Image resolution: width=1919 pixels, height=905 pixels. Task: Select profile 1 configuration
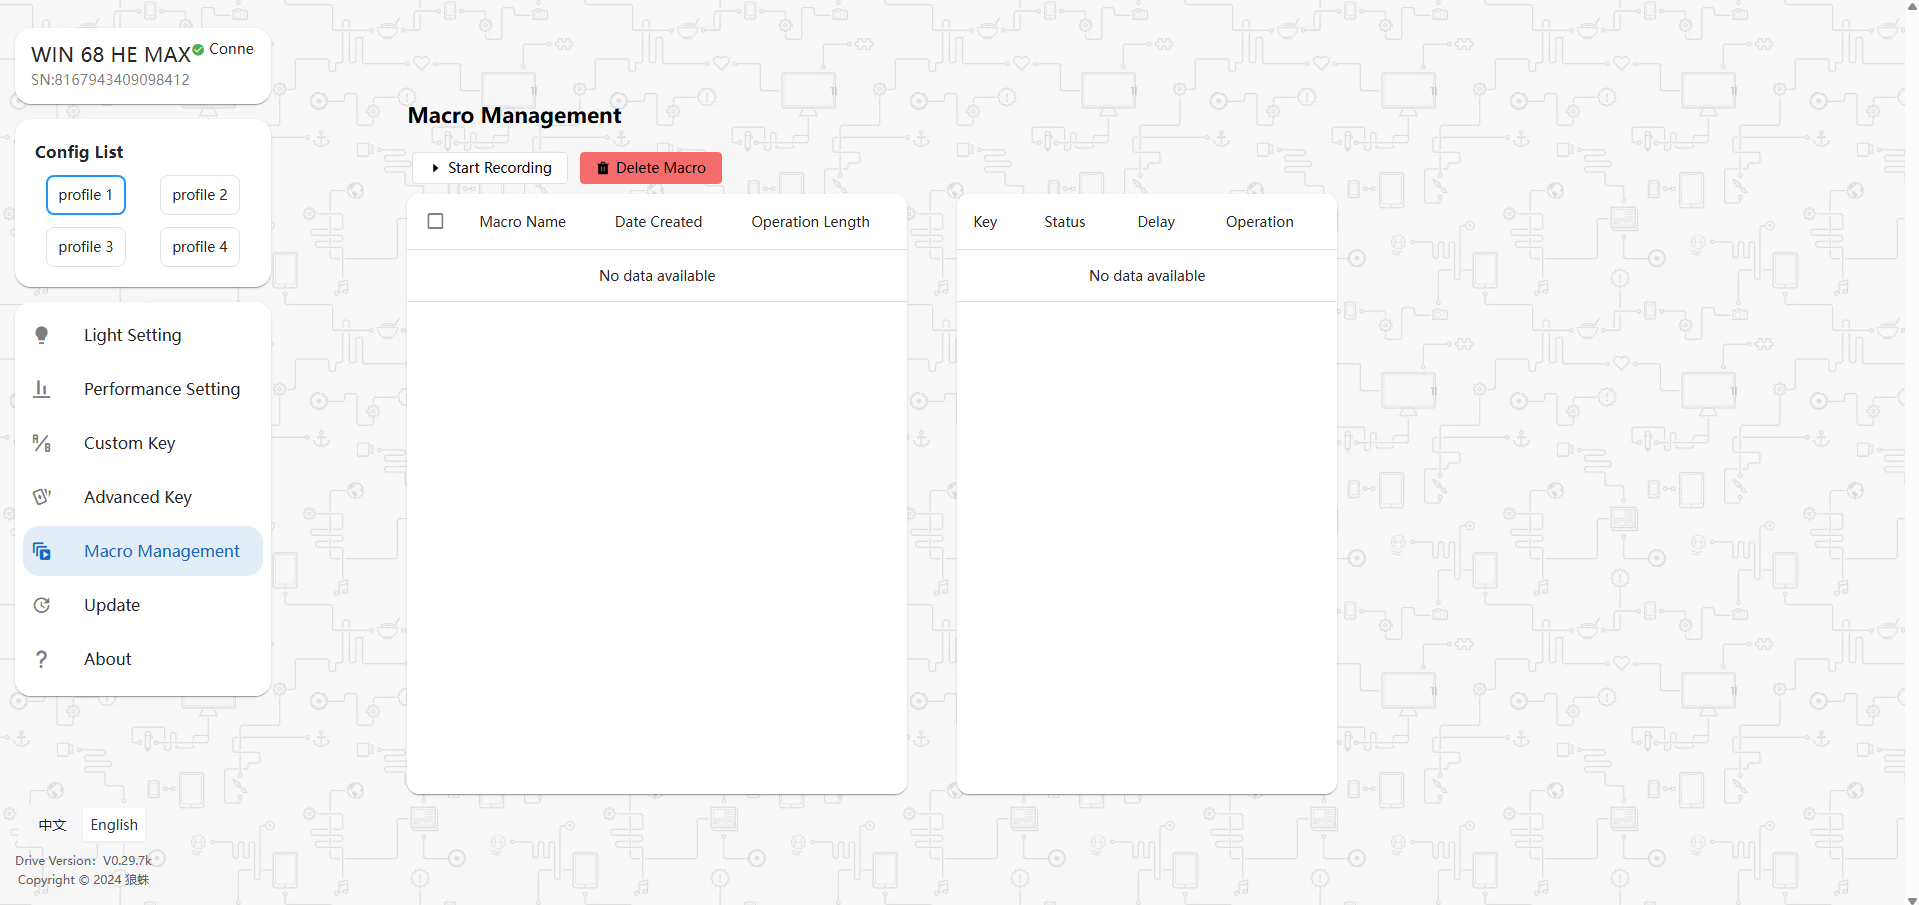coord(86,195)
